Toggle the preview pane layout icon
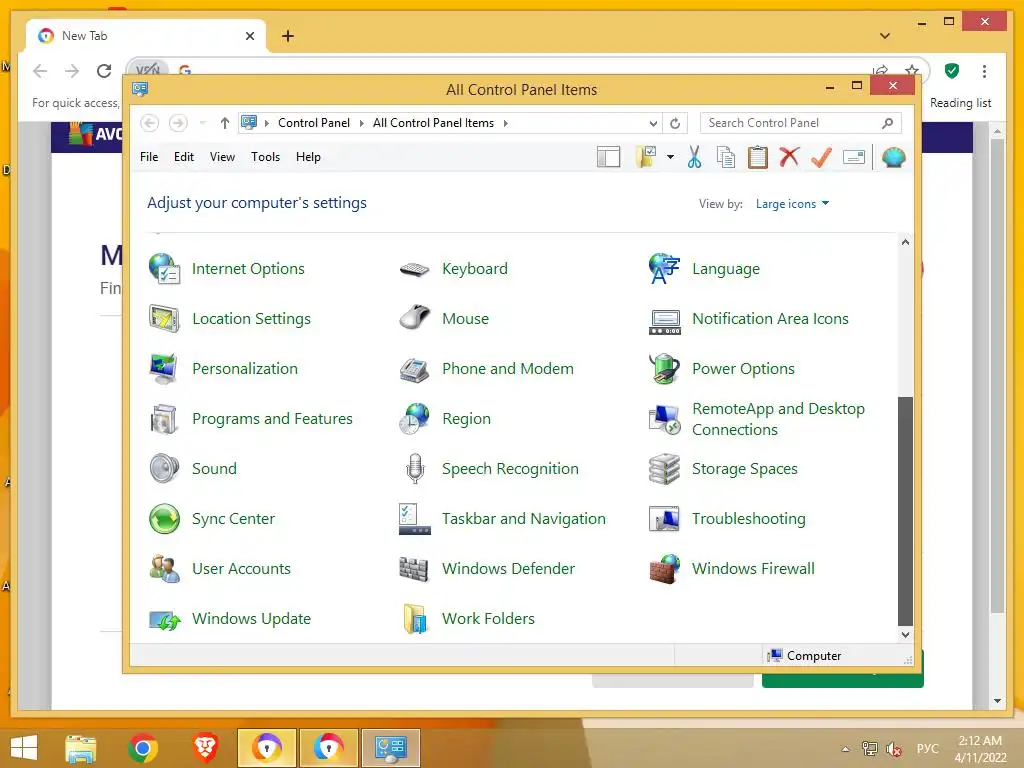1024x768 pixels. [608, 157]
